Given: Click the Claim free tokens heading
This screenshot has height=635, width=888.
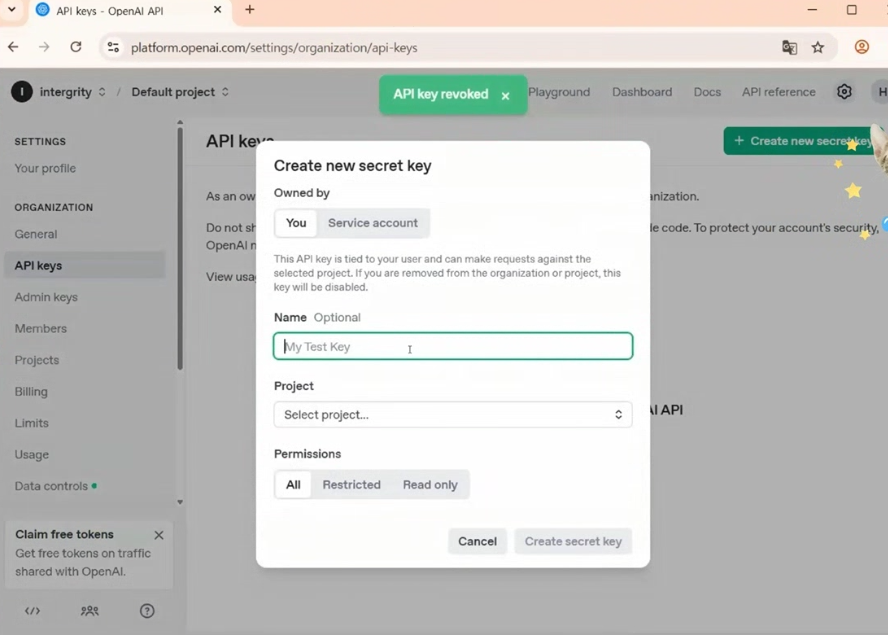Looking at the screenshot, I should 64,534.
